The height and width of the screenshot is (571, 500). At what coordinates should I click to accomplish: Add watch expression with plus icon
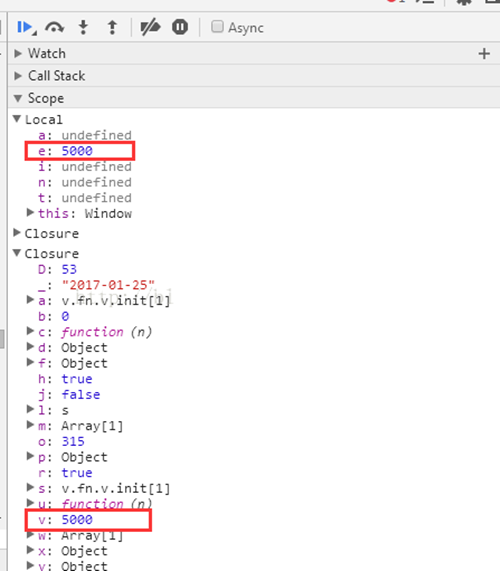484,54
